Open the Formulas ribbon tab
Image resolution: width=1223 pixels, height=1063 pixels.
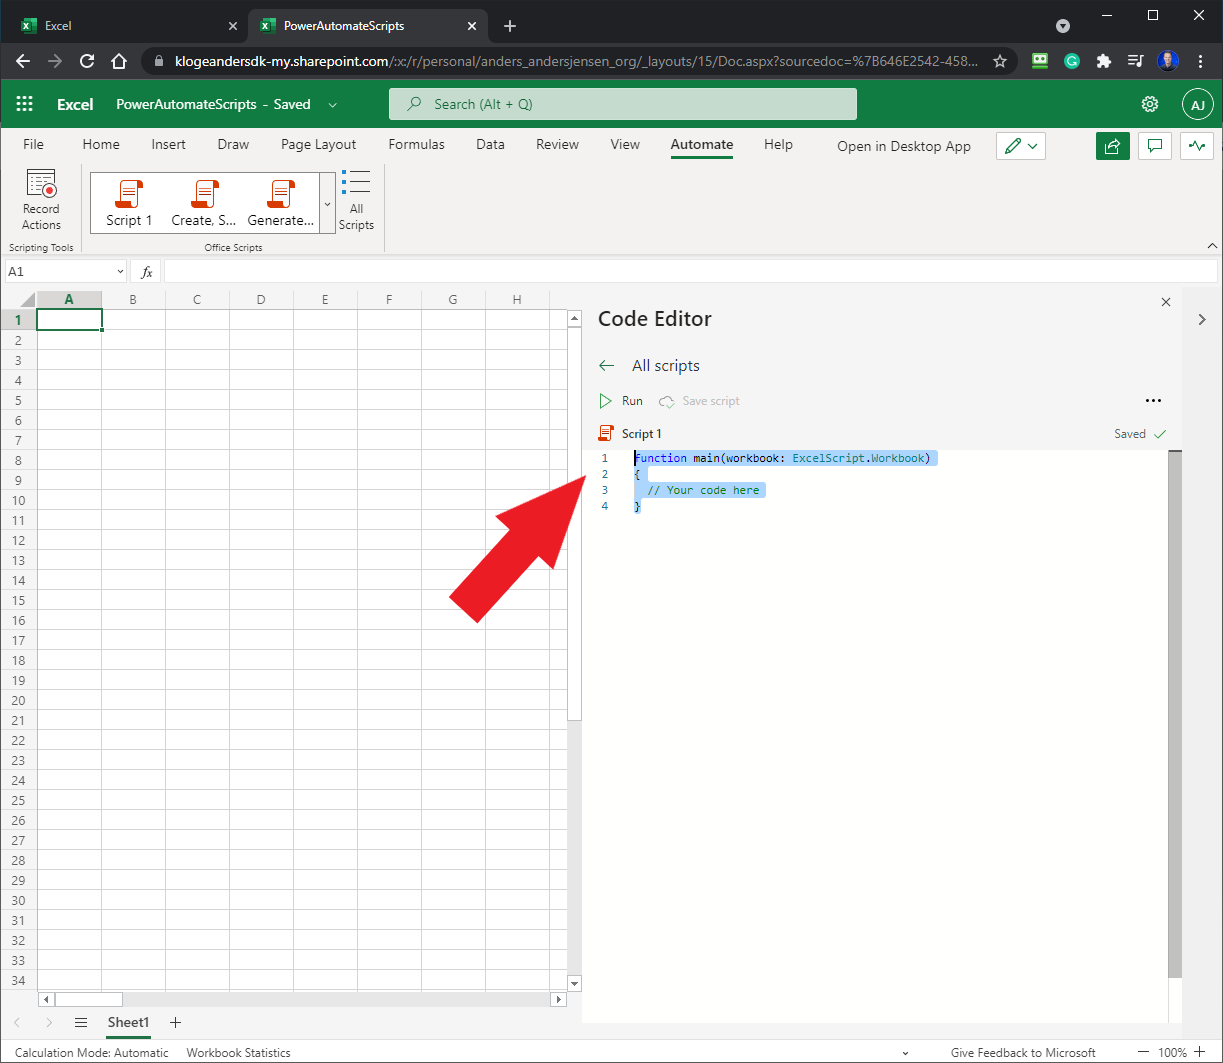point(416,145)
